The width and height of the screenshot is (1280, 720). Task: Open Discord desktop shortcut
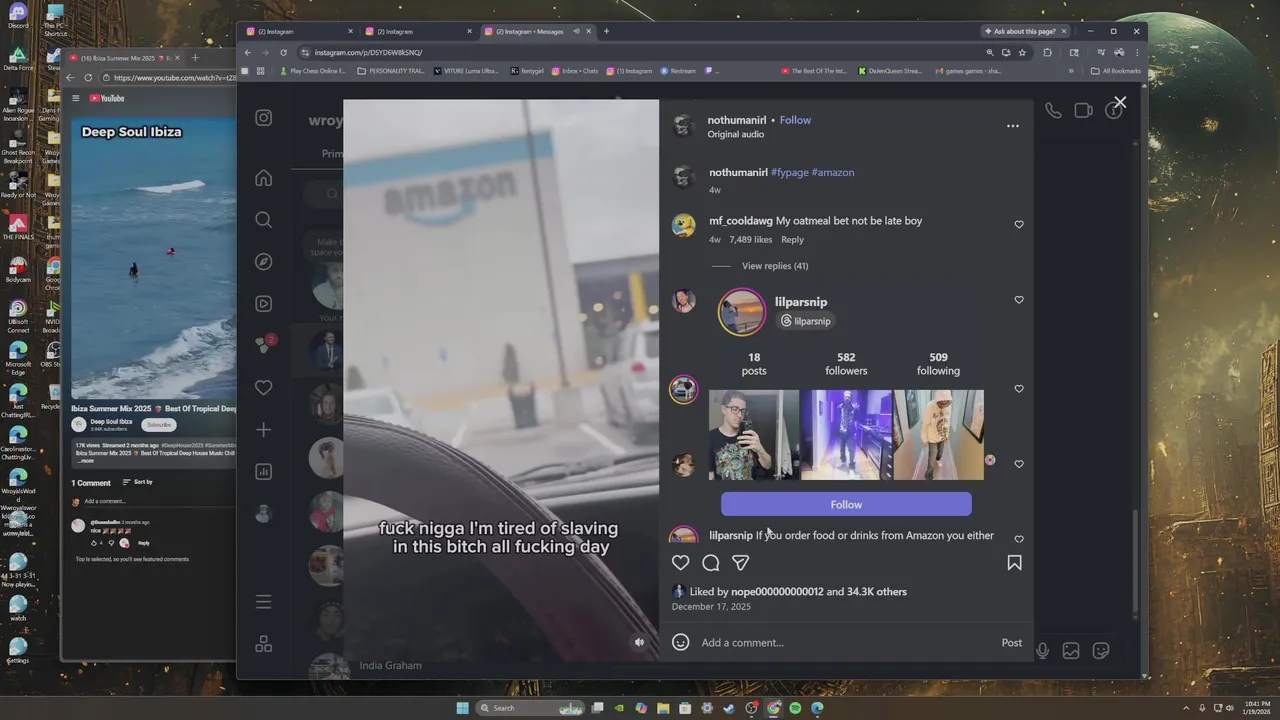(17, 16)
